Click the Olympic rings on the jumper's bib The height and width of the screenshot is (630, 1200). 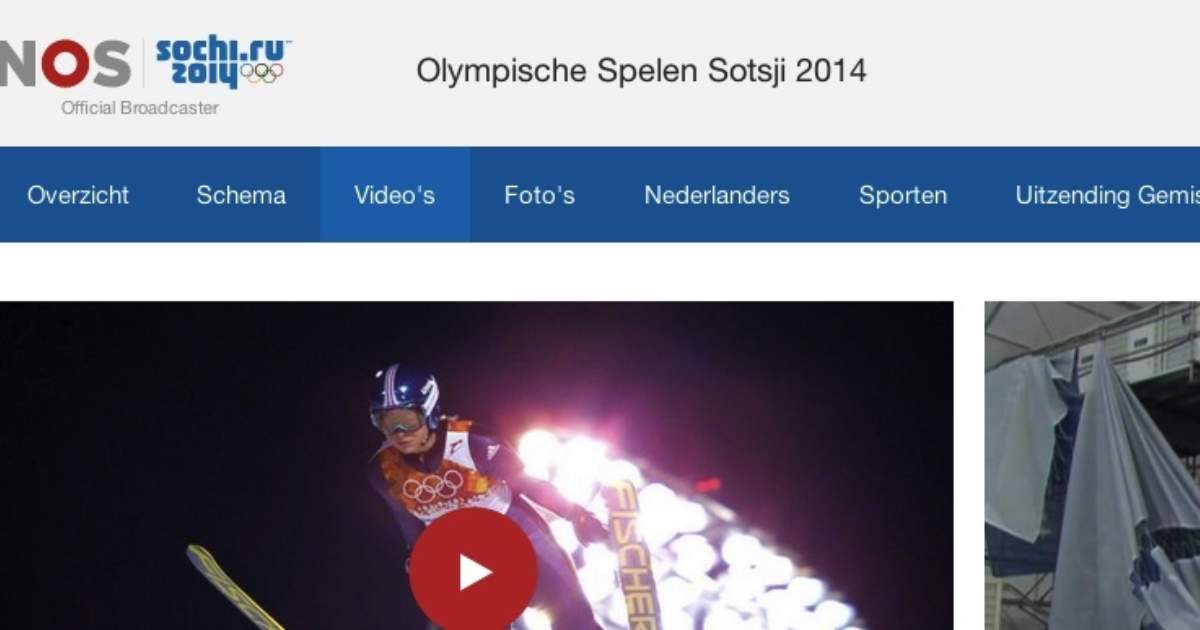(x=434, y=485)
